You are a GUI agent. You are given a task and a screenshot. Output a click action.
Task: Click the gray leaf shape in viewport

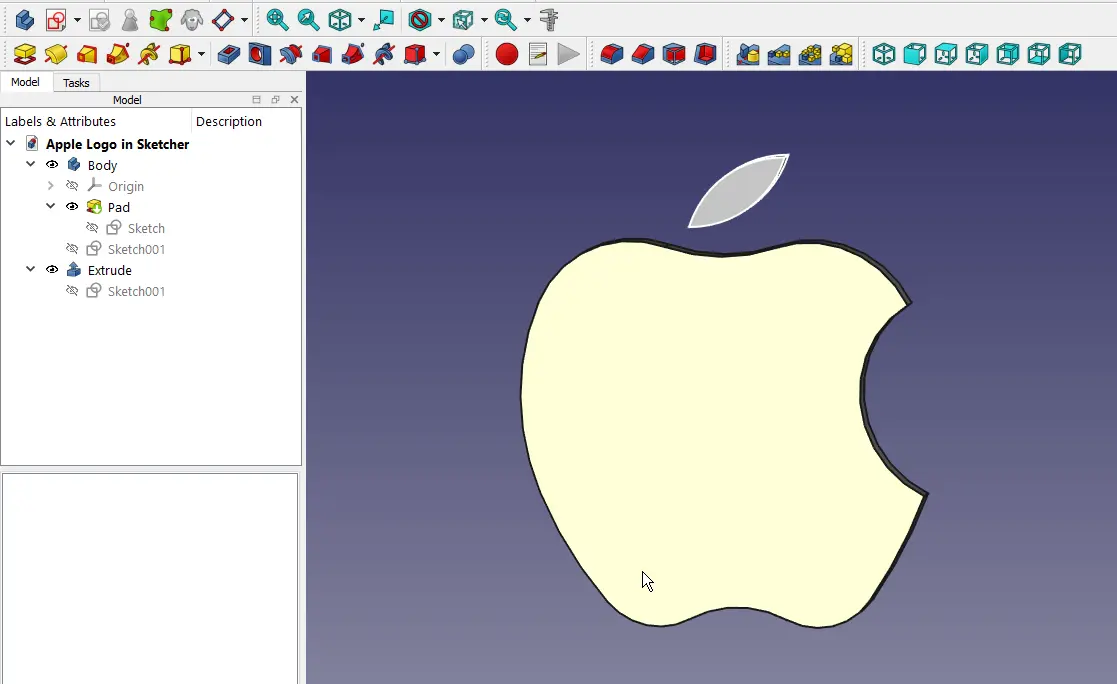coord(738,193)
